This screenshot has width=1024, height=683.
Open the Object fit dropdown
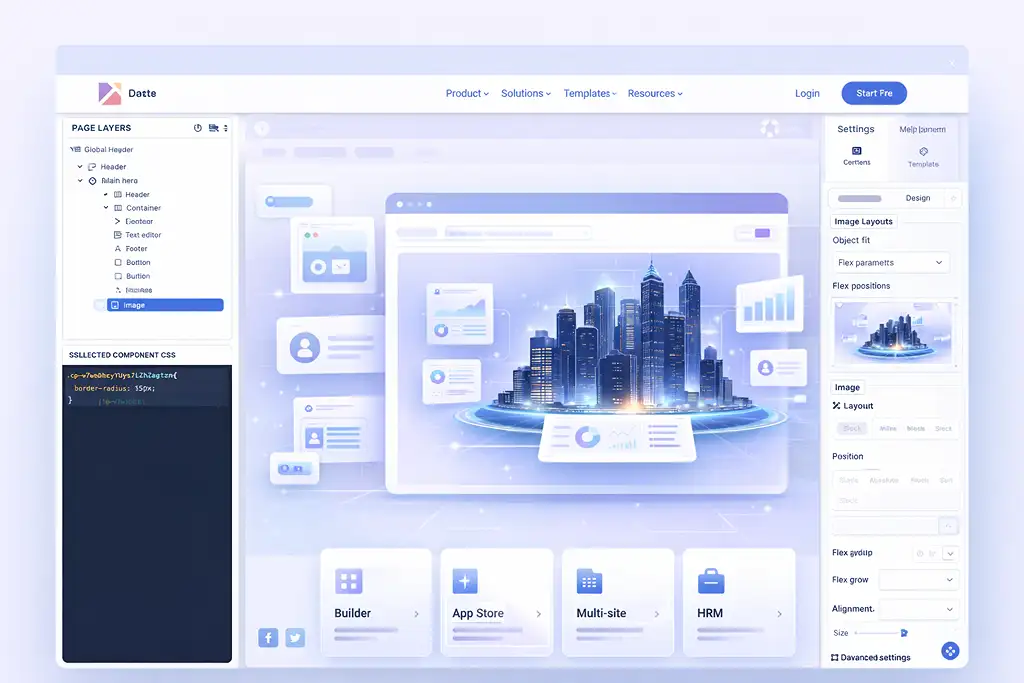(891, 263)
